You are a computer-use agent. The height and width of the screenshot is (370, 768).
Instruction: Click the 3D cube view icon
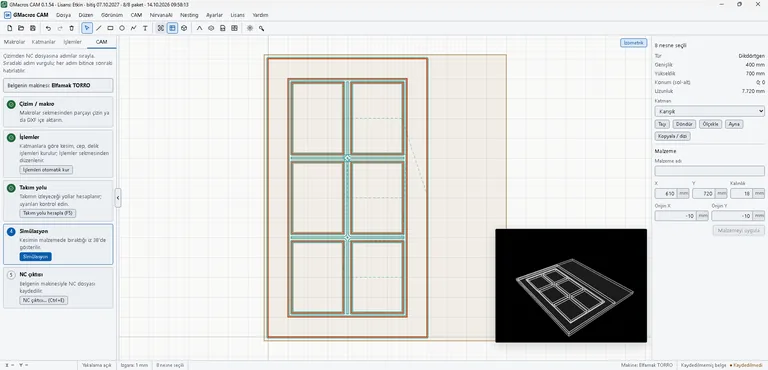(x=184, y=28)
